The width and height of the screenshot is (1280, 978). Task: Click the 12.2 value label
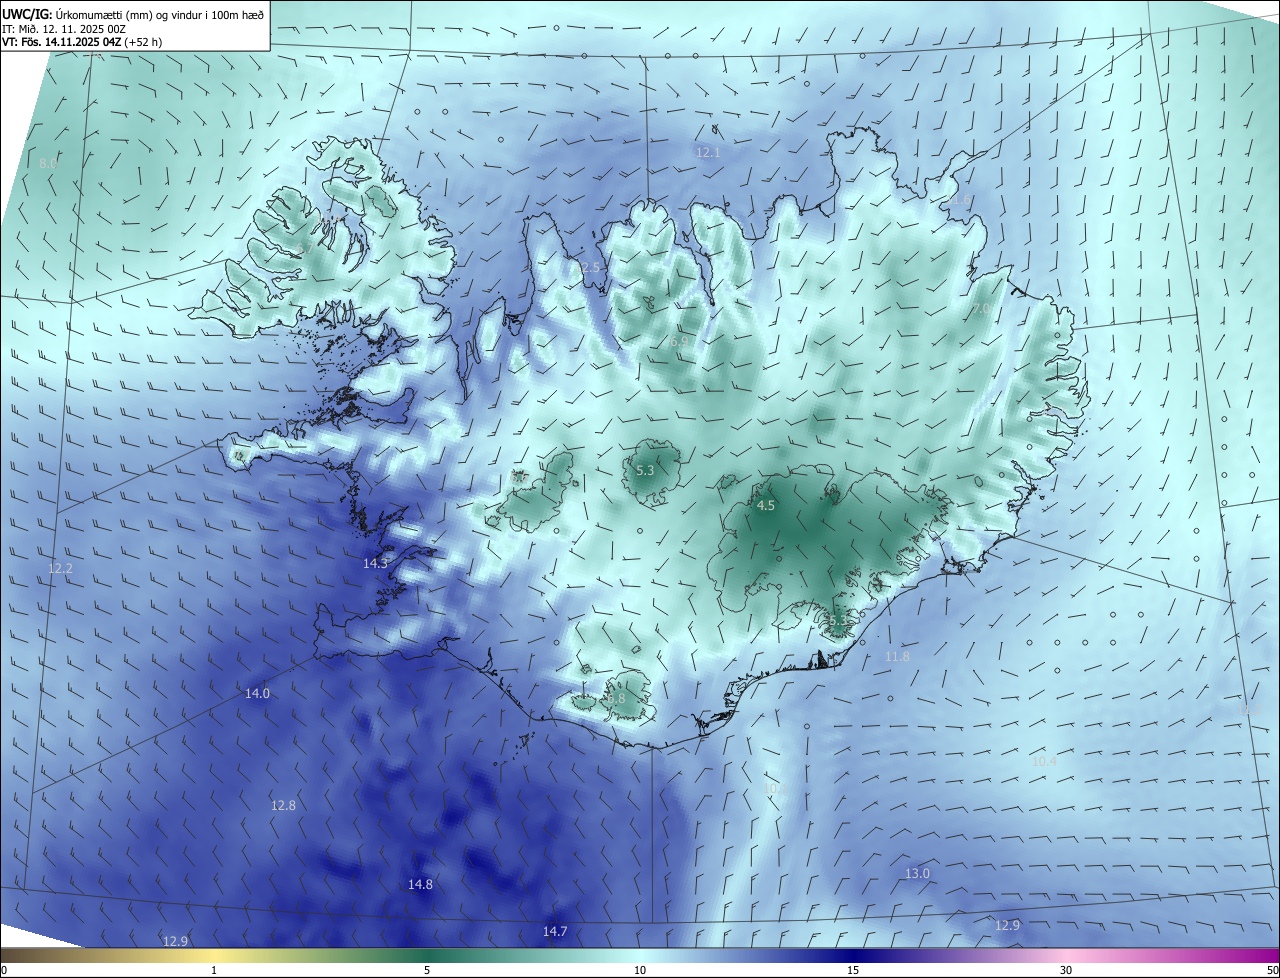pos(60,569)
